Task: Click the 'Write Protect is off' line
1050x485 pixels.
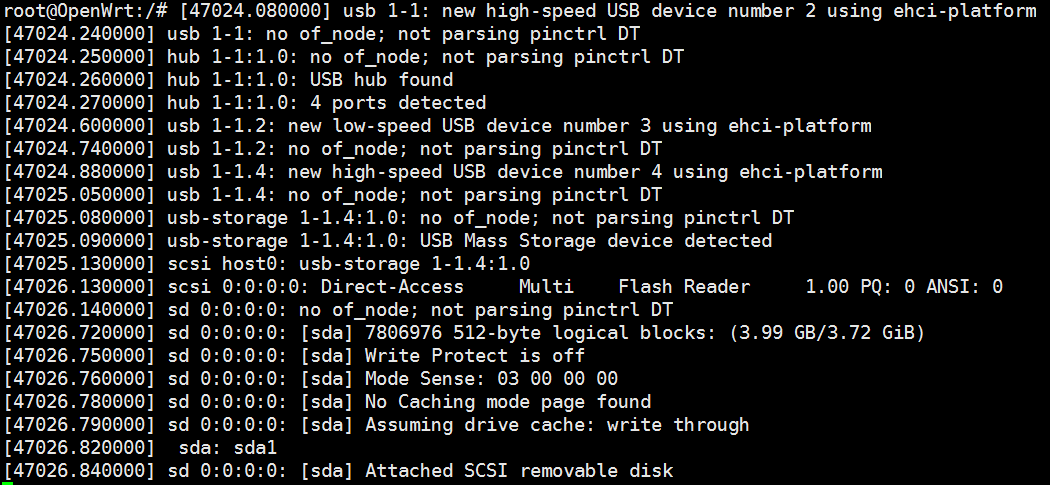Action: (x=474, y=356)
